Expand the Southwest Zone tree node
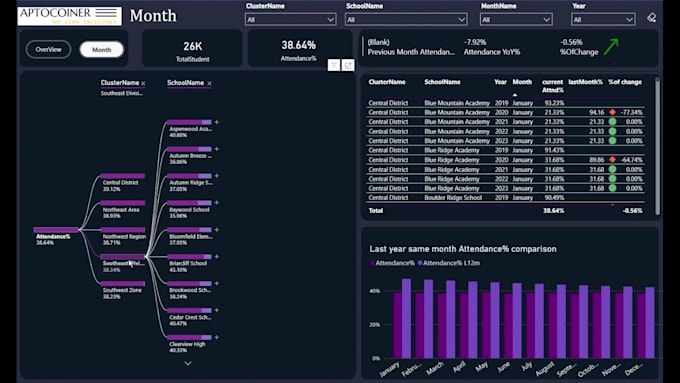Image resolution: width=680 pixels, height=383 pixels. (x=123, y=284)
